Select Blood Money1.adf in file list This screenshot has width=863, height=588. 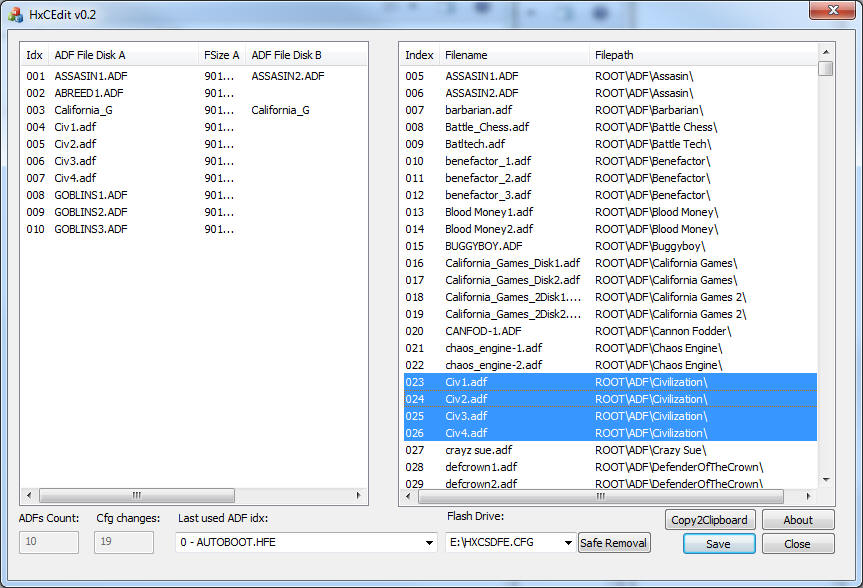click(489, 213)
